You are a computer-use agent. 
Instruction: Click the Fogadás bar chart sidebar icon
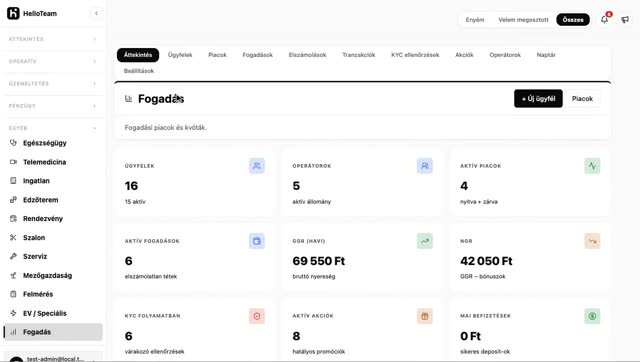13,332
